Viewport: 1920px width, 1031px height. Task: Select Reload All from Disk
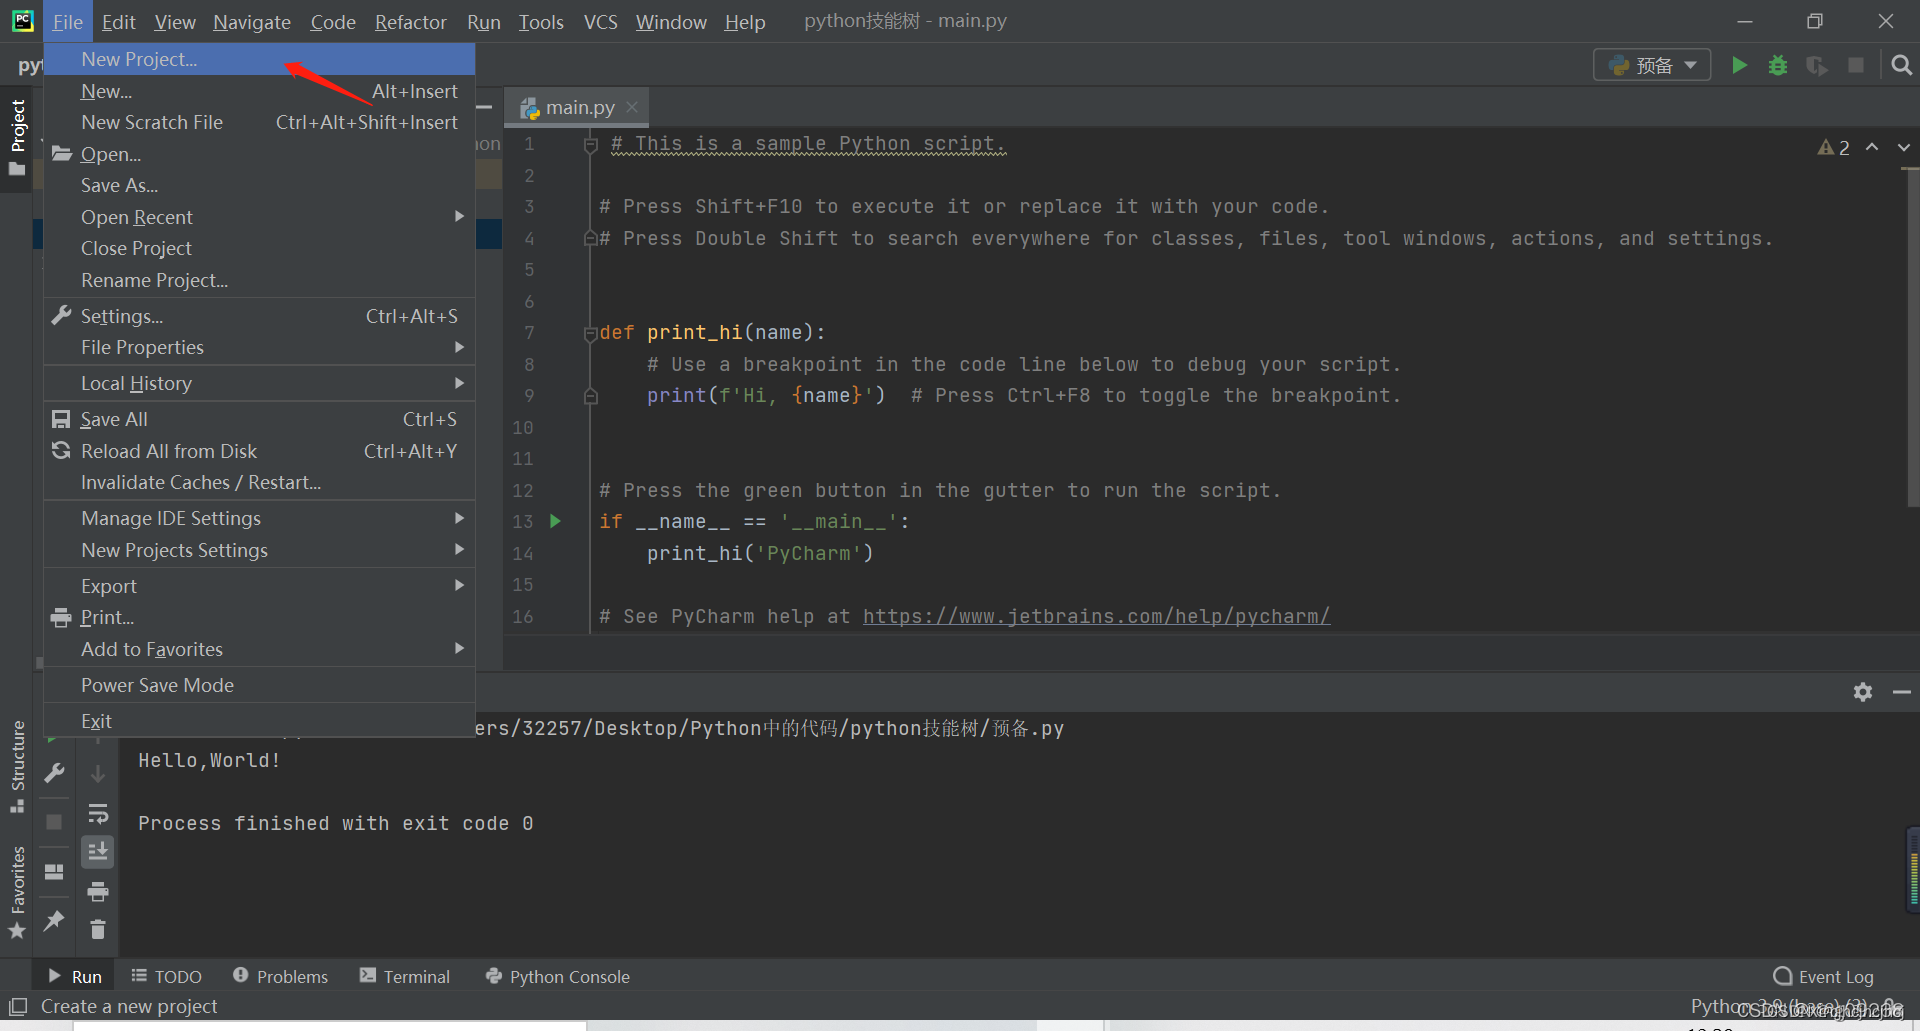tap(259, 451)
